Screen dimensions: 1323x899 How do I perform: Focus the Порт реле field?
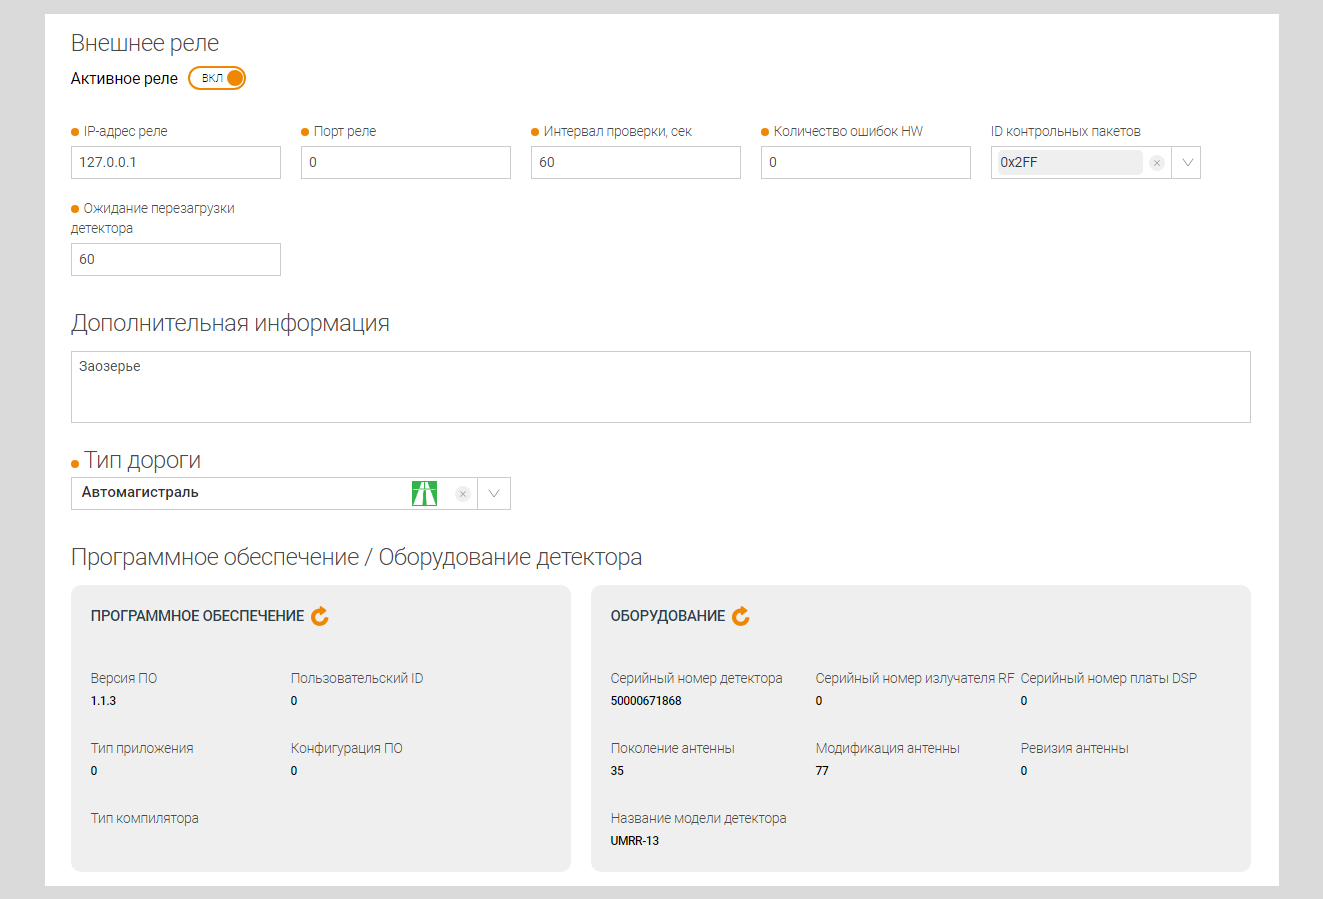click(x=406, y=163)
